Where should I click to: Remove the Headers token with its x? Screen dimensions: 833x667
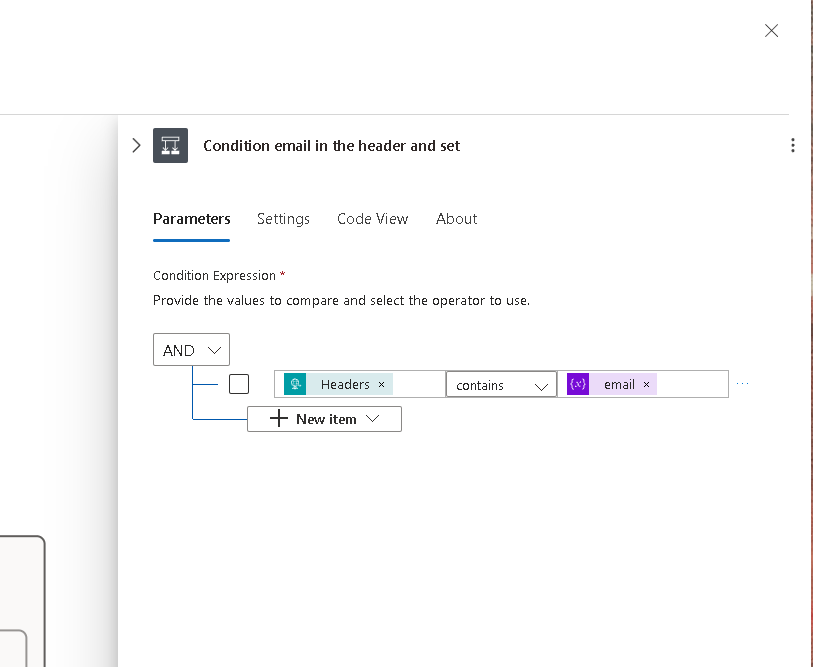tap(381, 384)
